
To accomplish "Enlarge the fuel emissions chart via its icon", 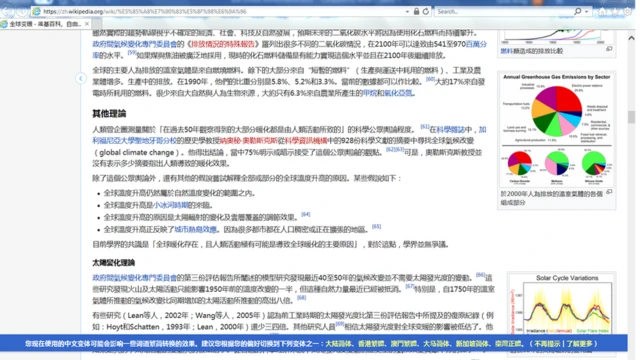I will (x=609, y=49).
